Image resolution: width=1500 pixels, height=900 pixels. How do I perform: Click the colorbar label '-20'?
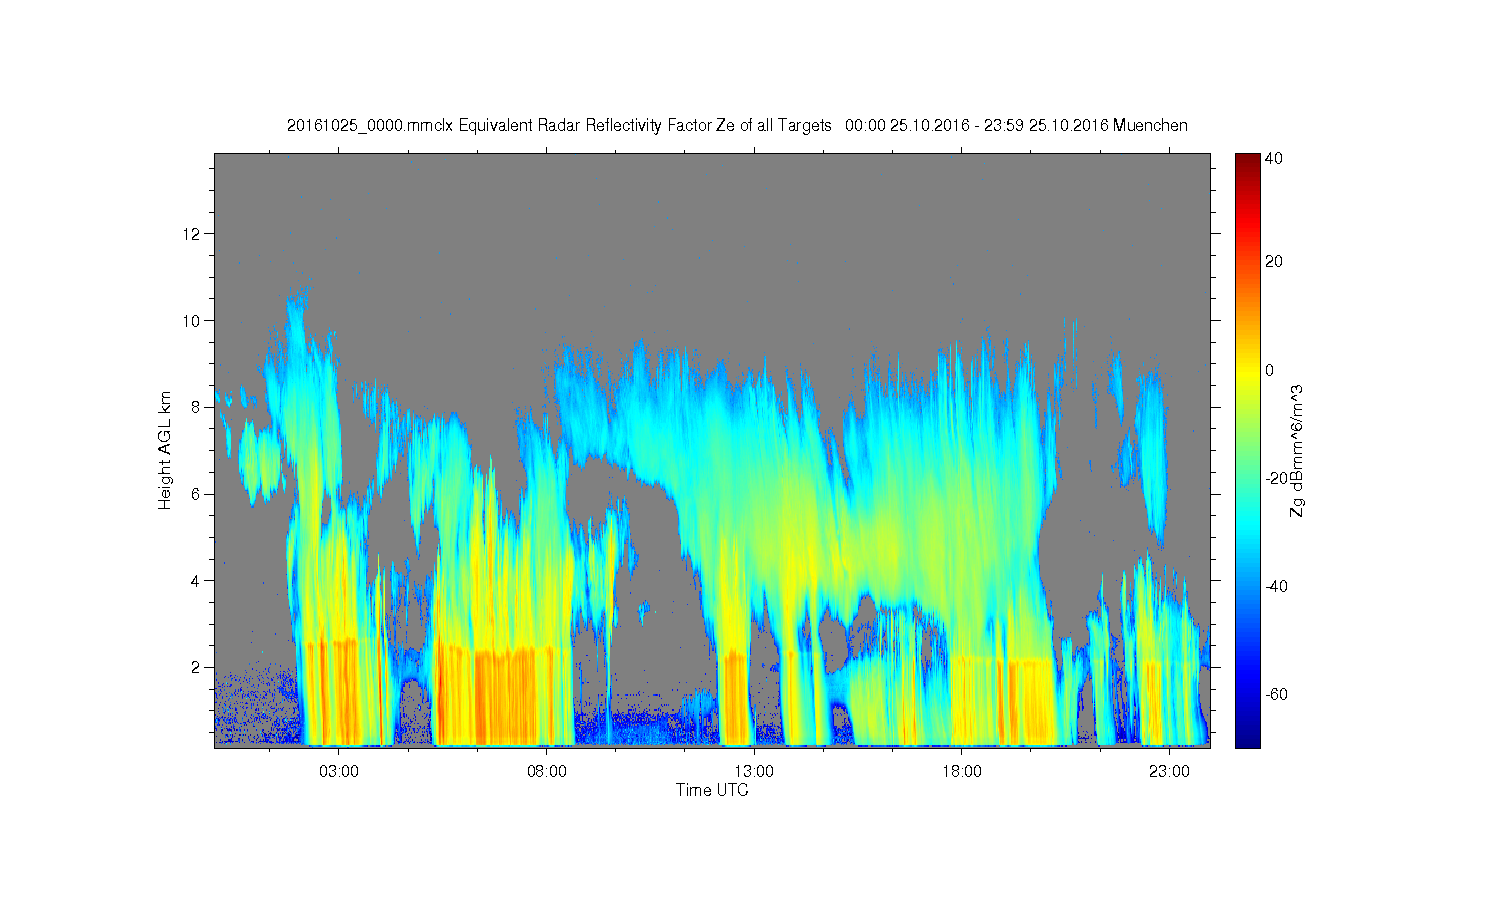pyautogui.click(x=1276, y=478)
